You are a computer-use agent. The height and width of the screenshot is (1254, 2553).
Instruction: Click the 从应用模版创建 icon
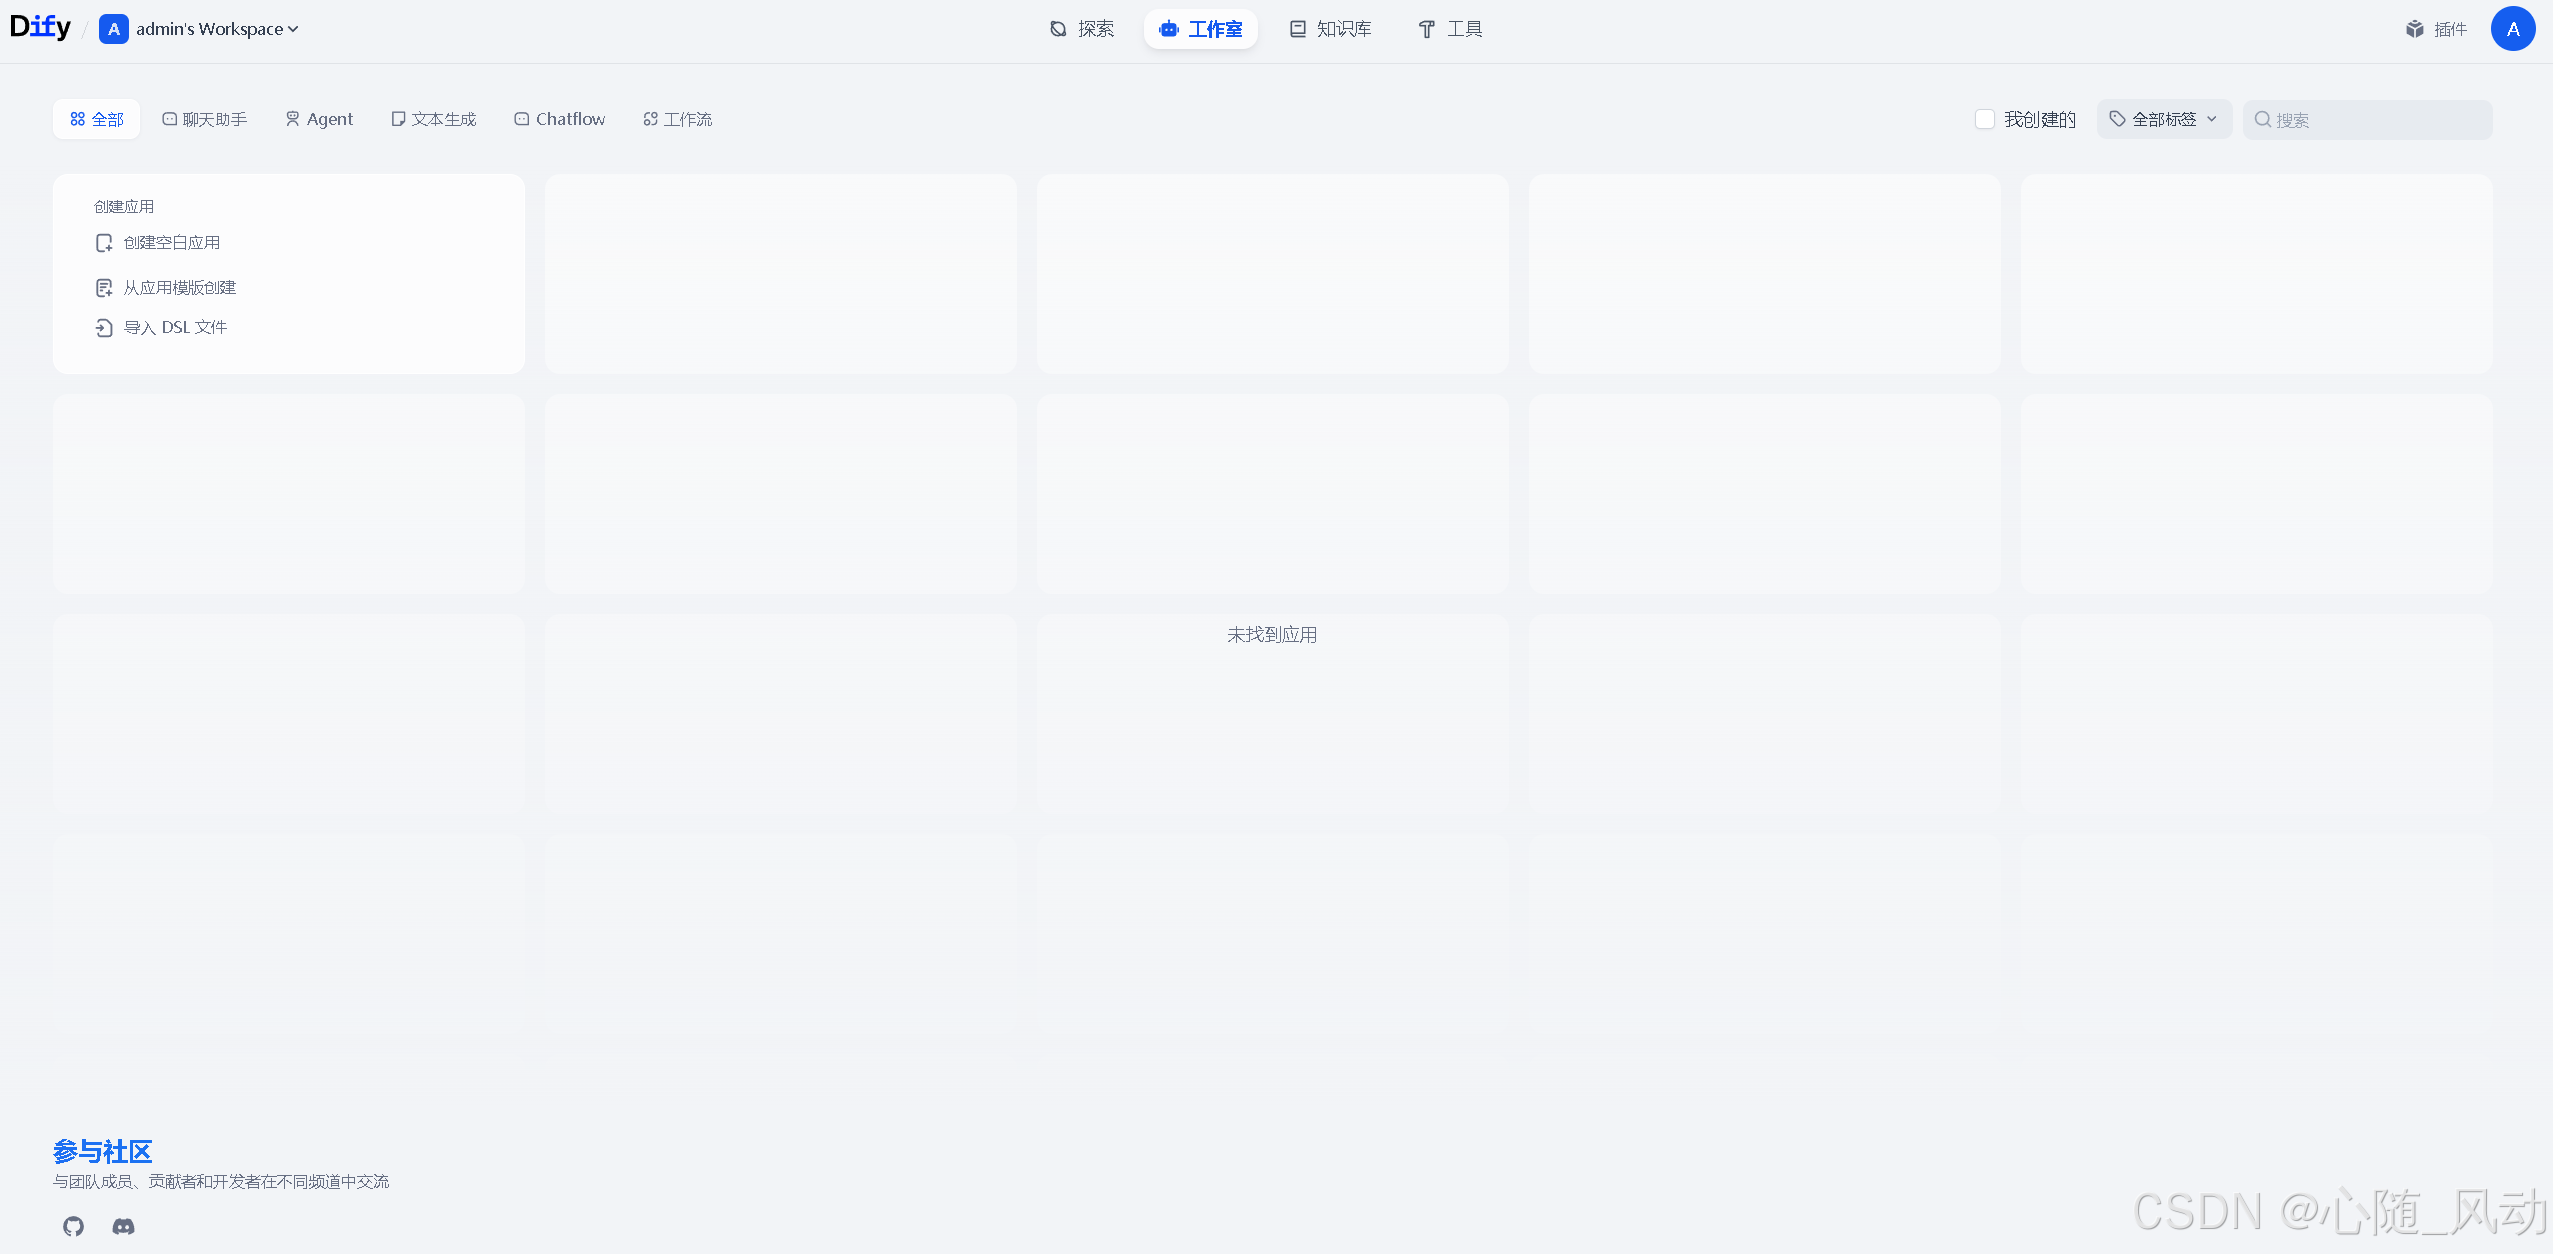[104, 288]
